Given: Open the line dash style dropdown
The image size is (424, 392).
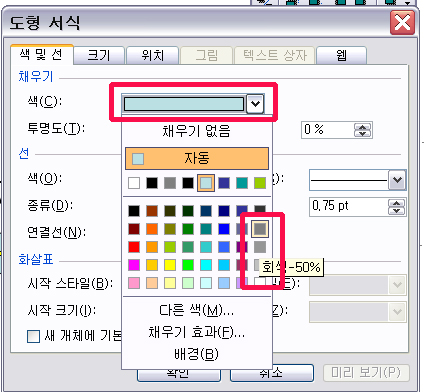Looking at the screenshot, I should (x=397, y=180).
